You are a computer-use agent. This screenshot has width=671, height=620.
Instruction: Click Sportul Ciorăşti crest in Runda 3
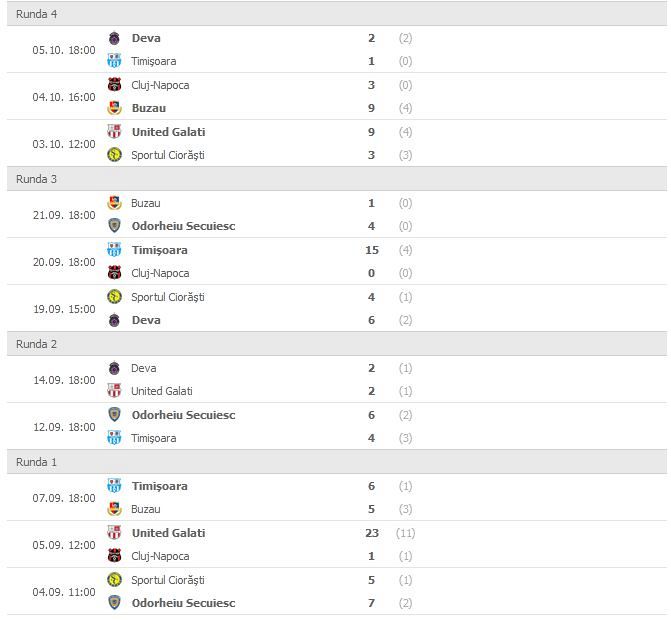[114, 297]
